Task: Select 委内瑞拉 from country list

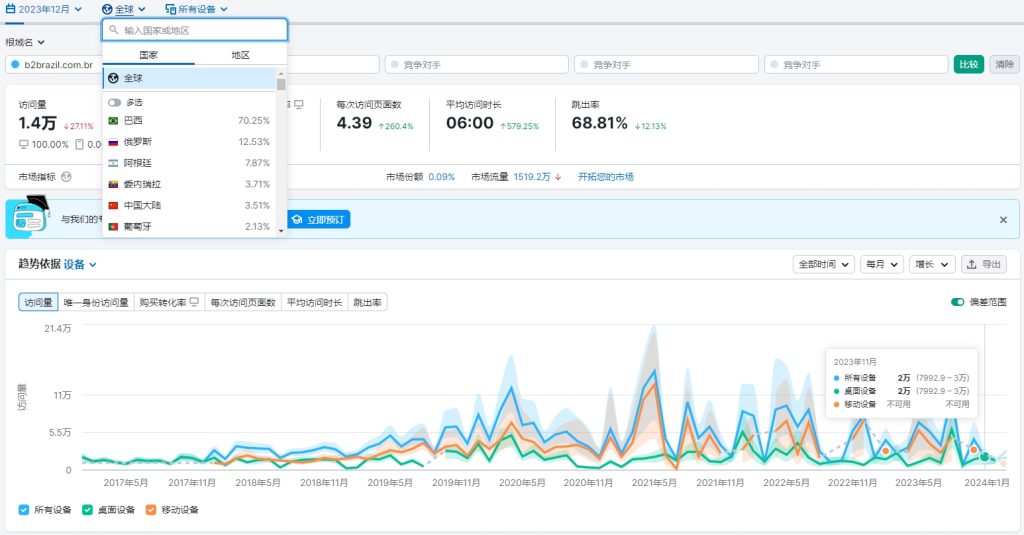Action: tap(189, 184)
